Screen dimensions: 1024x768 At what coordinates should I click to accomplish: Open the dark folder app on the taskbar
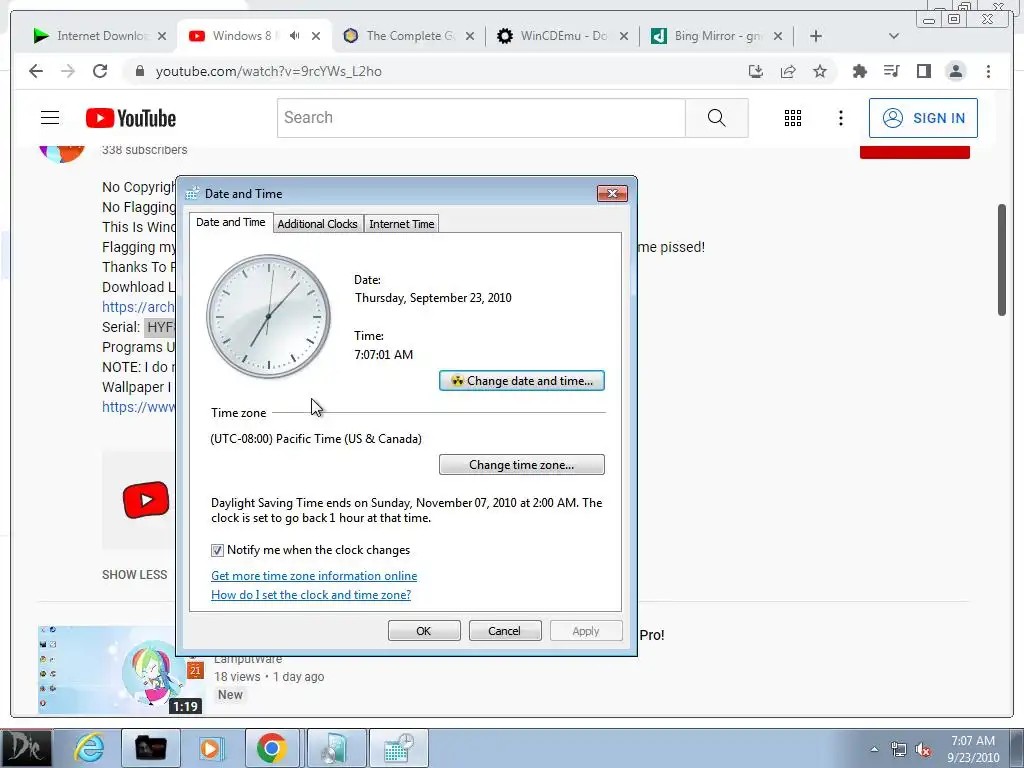150,748
